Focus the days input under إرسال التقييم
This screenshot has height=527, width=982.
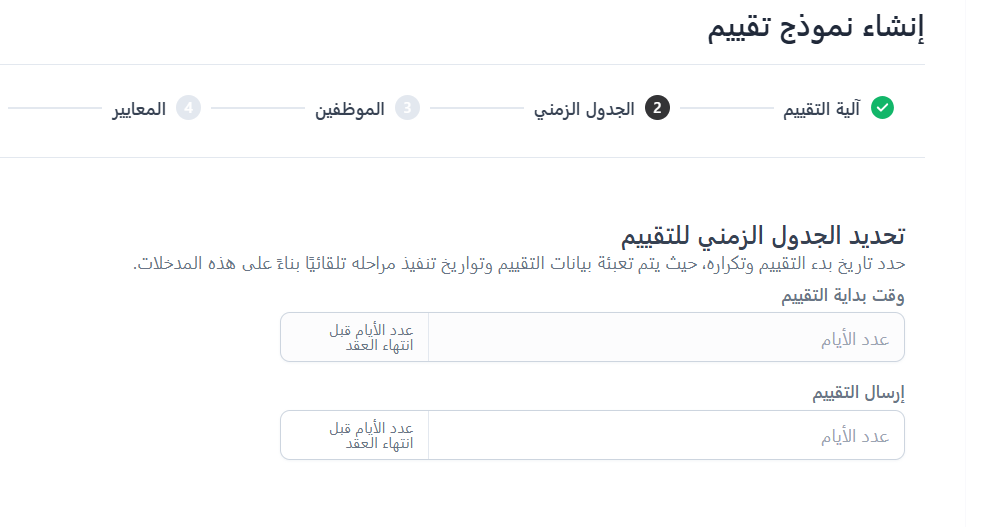click(x=666, y=436)
